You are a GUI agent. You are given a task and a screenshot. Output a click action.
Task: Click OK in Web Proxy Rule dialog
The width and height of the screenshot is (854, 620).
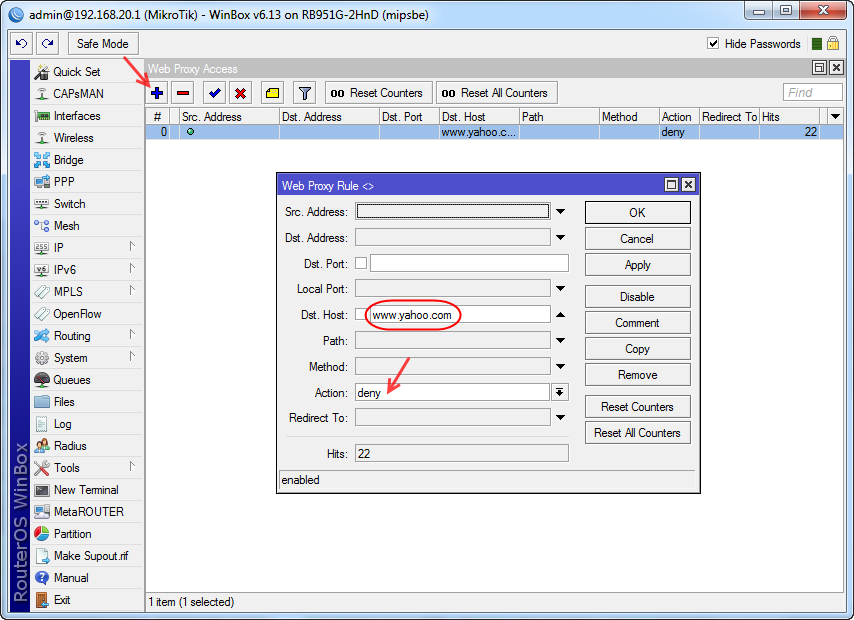pos(637,212)
